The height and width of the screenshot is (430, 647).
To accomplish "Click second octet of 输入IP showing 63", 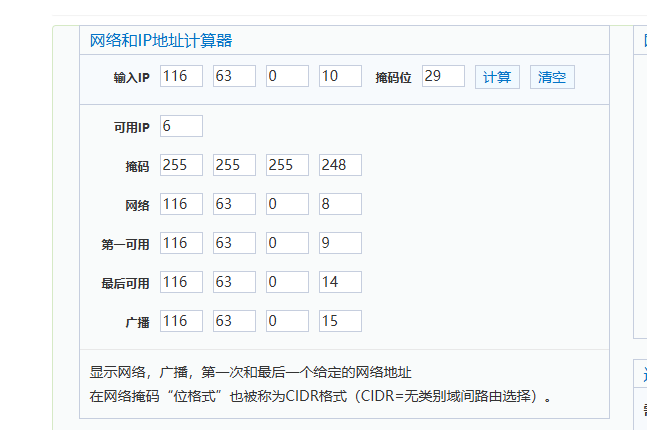I will 234,76.
